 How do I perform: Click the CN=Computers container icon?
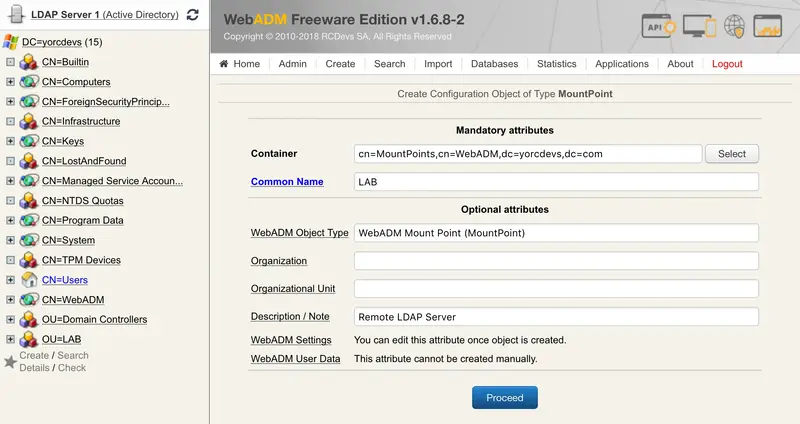29,82
